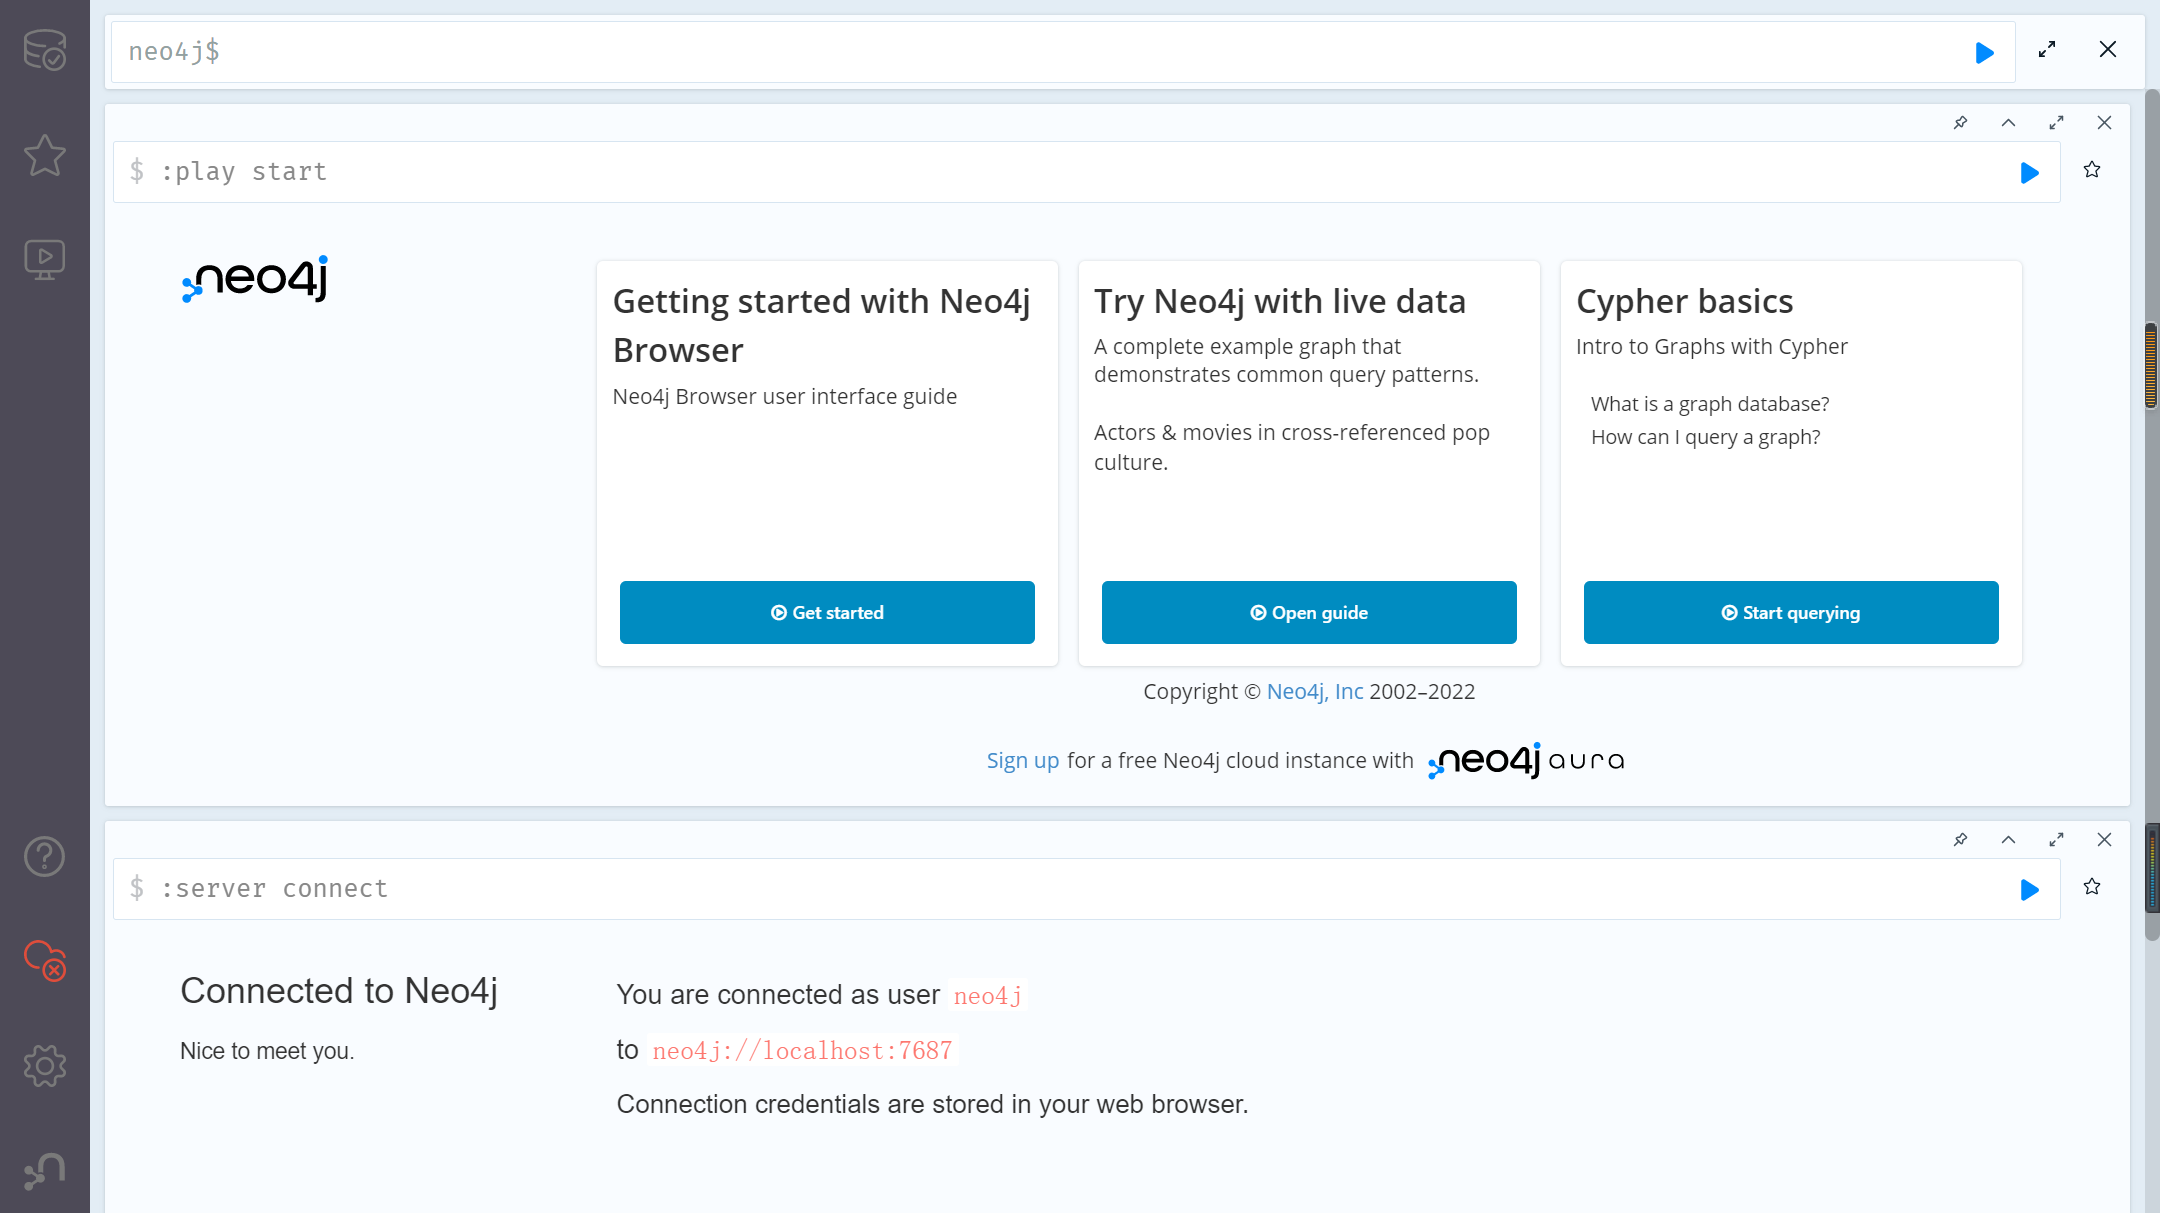Click the Start querying button
2160x1213 pixels.
pyautogui.click(x=1791, y=612)
